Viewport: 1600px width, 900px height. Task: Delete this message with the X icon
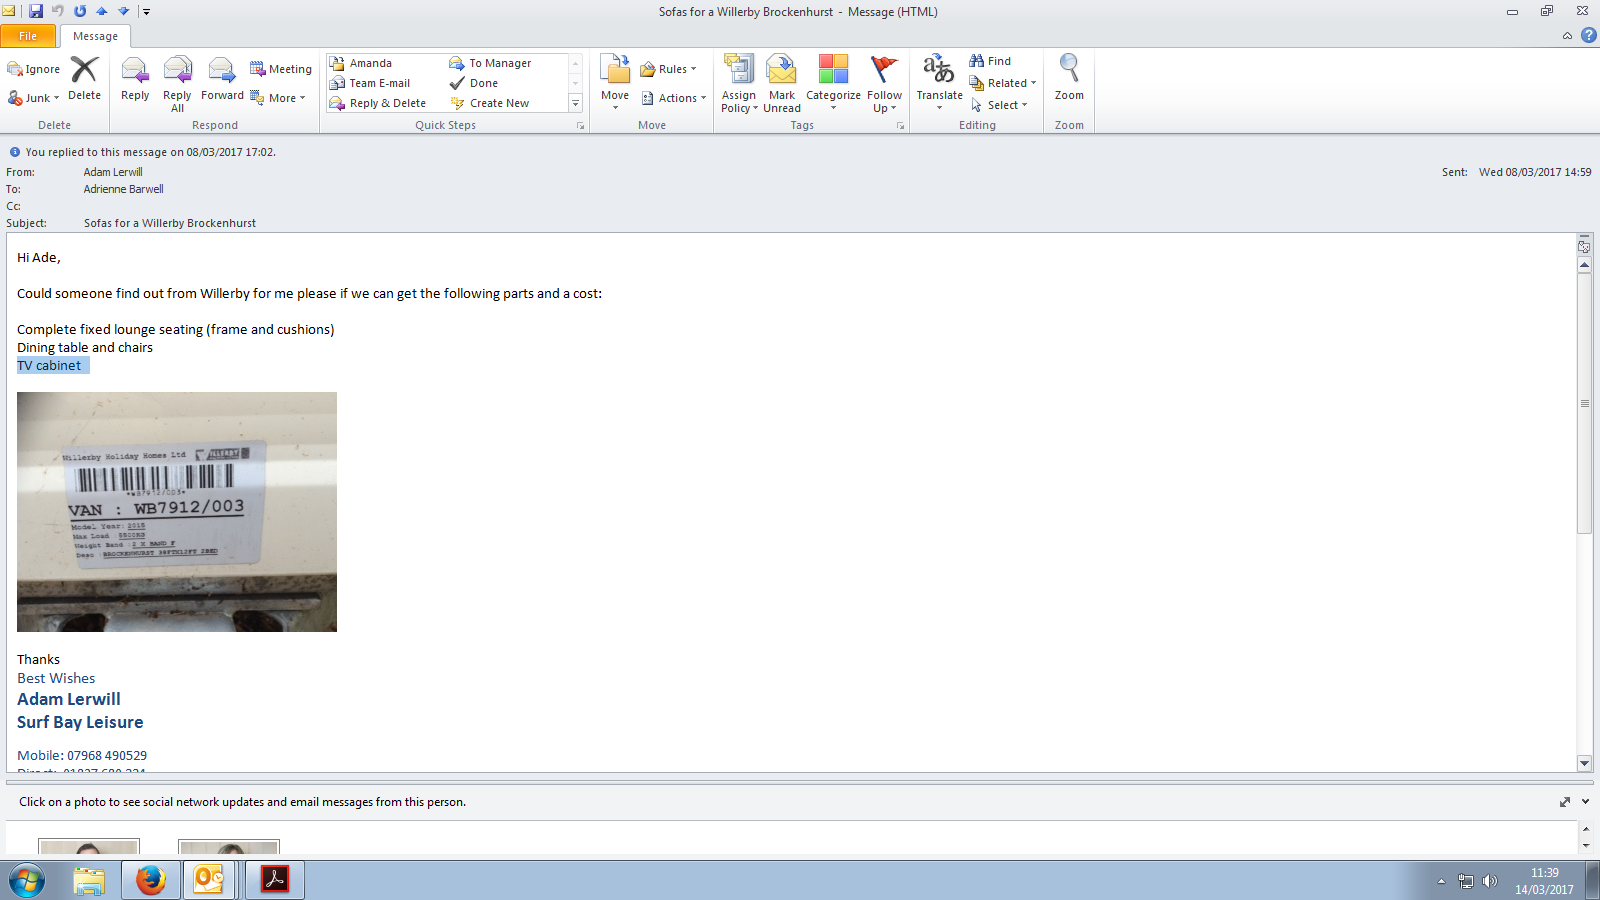coord(84,78)
